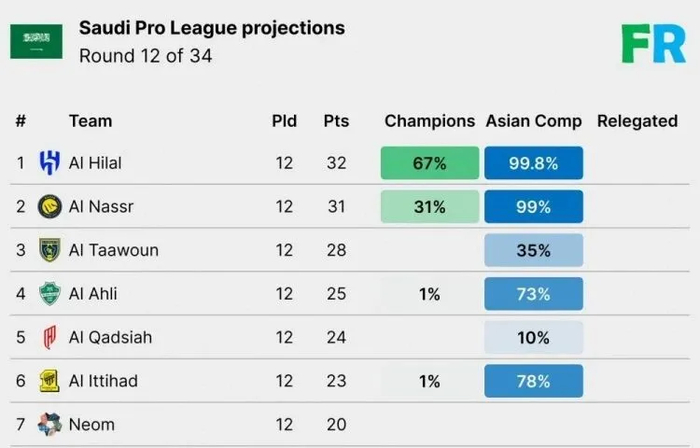Screen dimensions: 700x448
Task: Select Al Nassr's 31% champions cell
Action: coord(429,207)
